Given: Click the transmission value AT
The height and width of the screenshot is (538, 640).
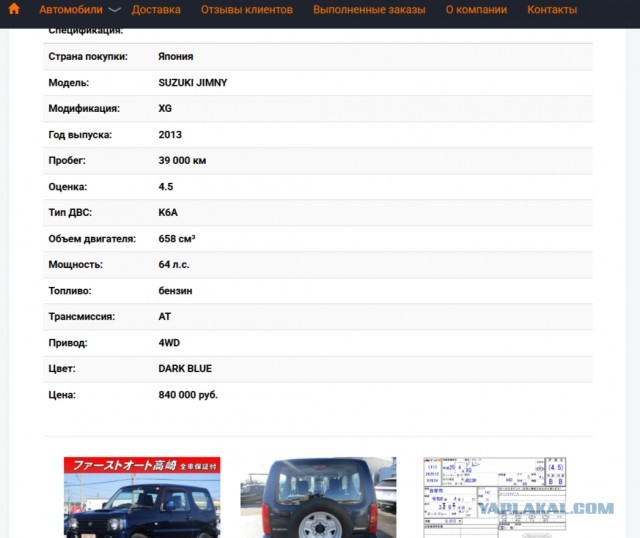Looking at the screenshot, I should pos(164,316).
